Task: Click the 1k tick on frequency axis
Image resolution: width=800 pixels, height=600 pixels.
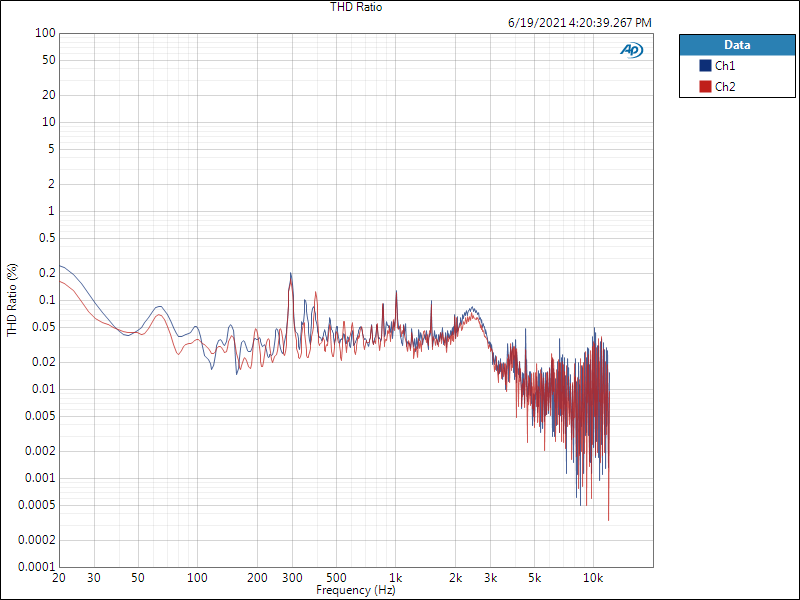Action: [396, 579]
